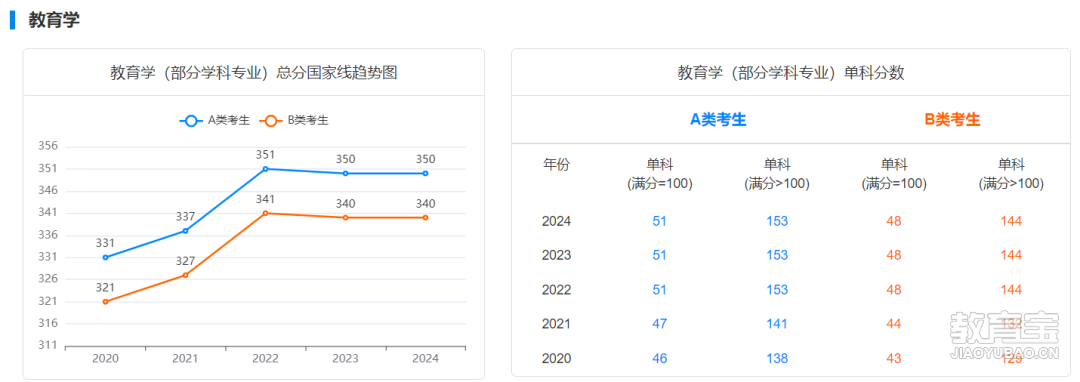The image size is (1080, 382).
Task: Click the blue 153 score for 2023
Action: tap(777, 255)
